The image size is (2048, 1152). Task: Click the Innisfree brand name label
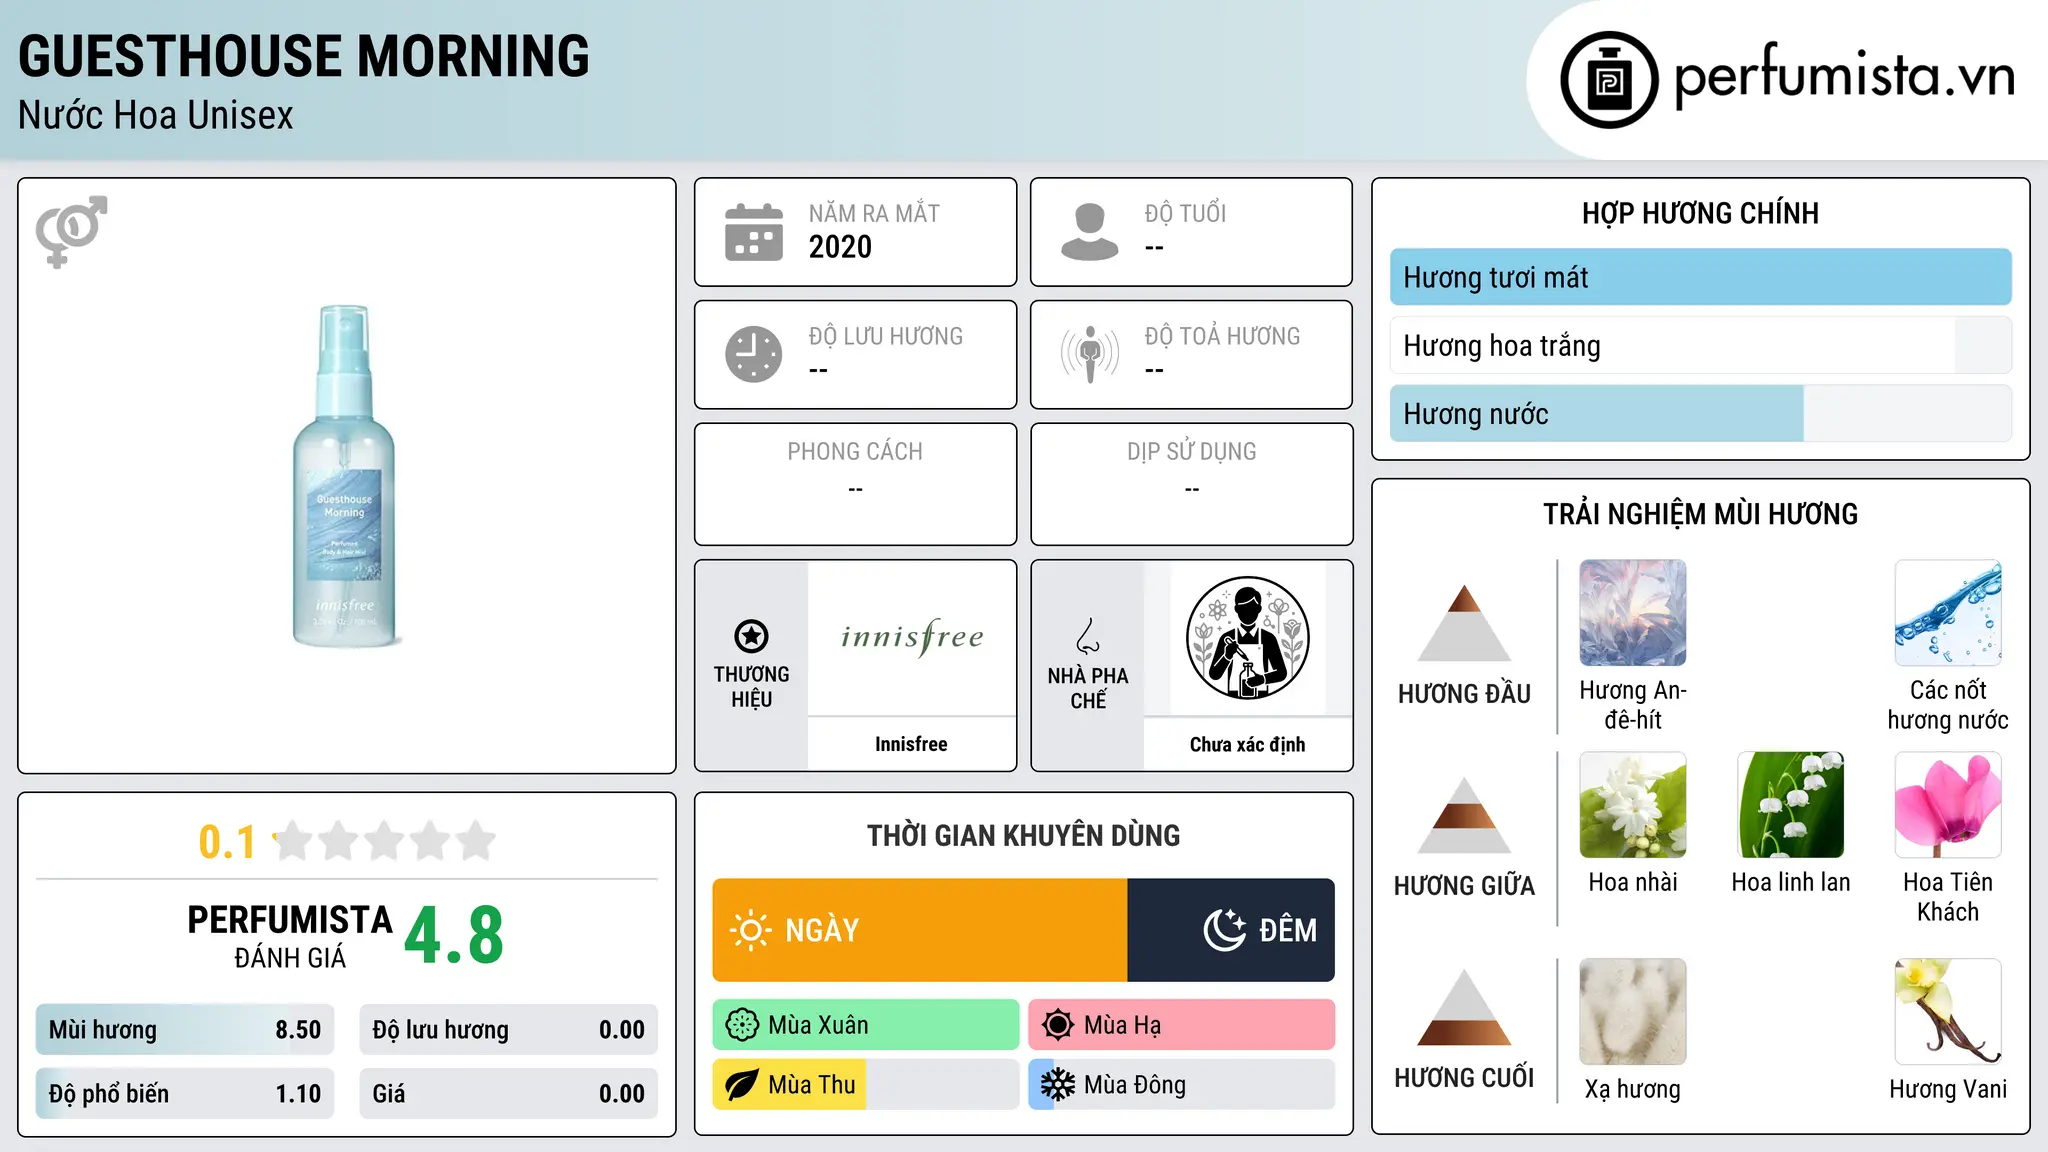coord(911,744)
